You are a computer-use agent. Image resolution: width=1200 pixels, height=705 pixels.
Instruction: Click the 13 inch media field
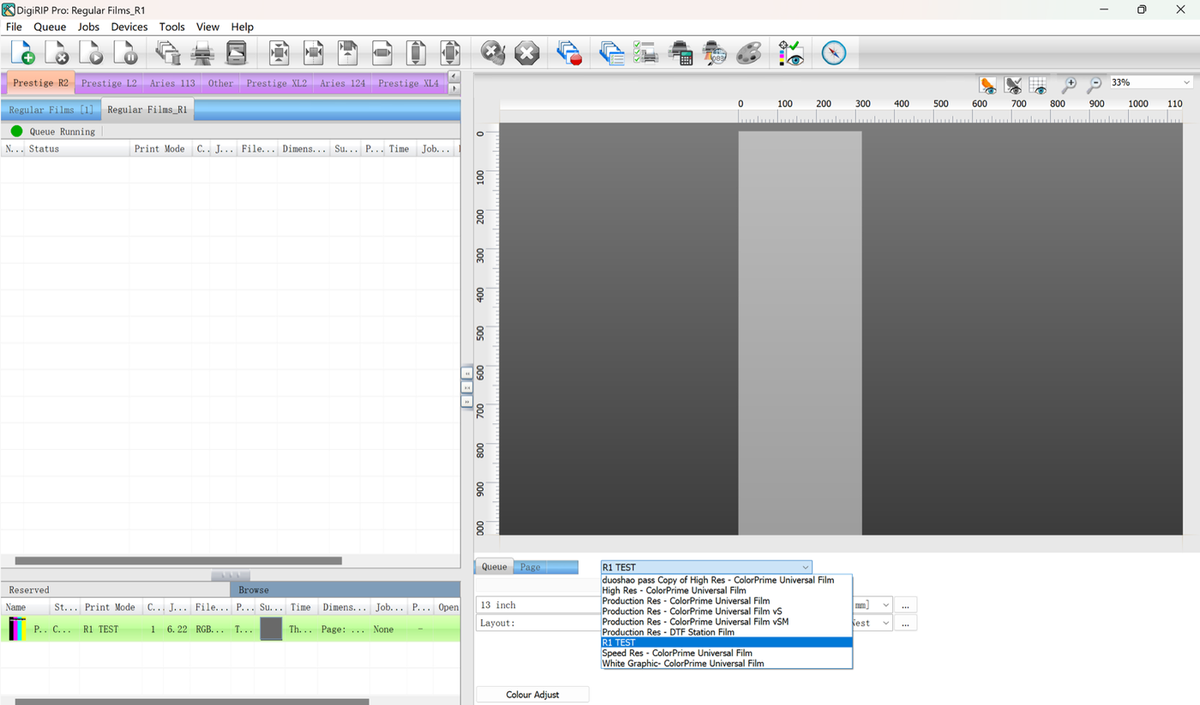[537, 605]
